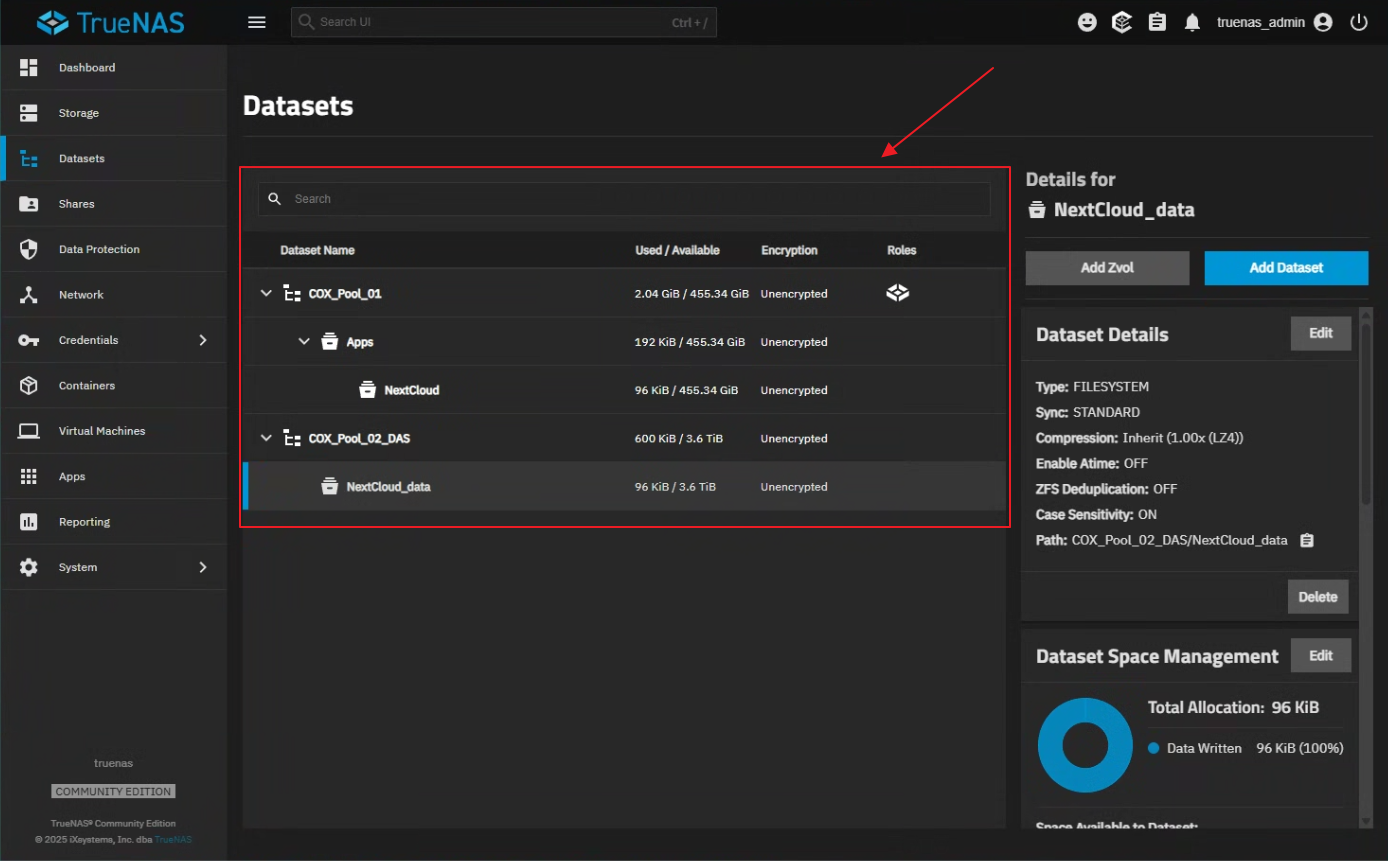Collapse the COX_Pool_02_DAS tree node

click(x=266, y=438)
